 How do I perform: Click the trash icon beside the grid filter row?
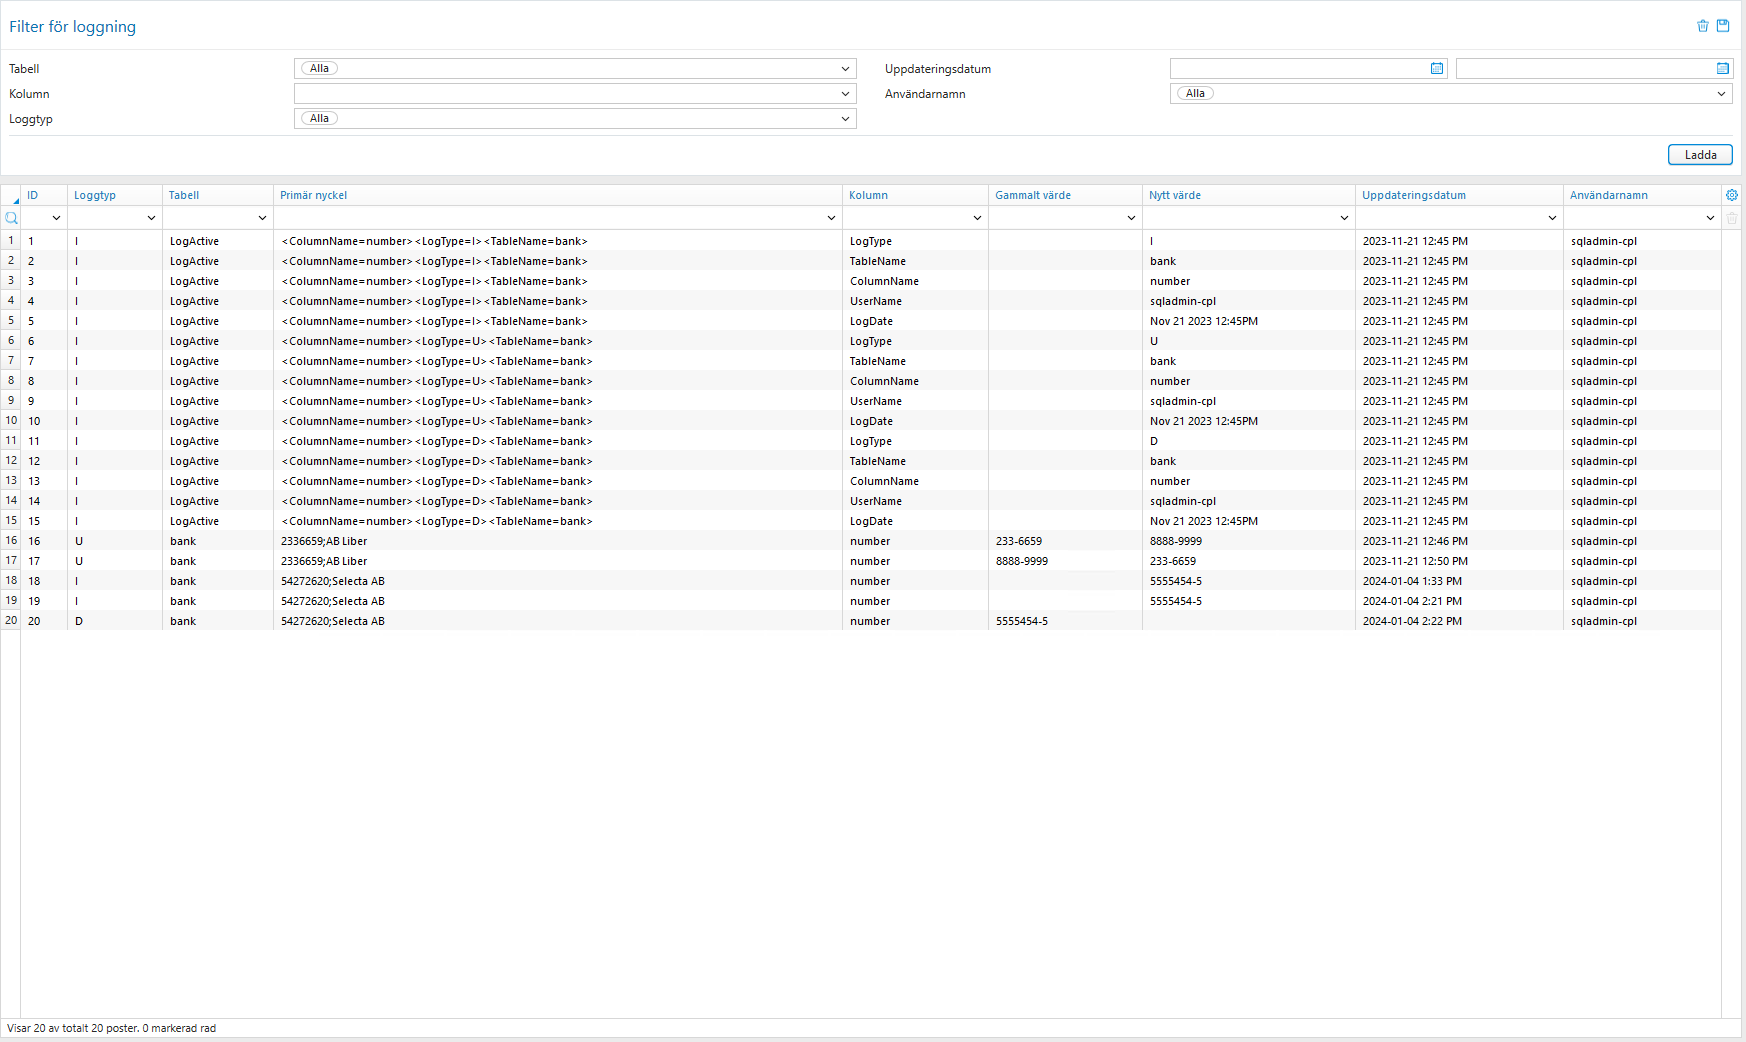[x=1732, y=218]
